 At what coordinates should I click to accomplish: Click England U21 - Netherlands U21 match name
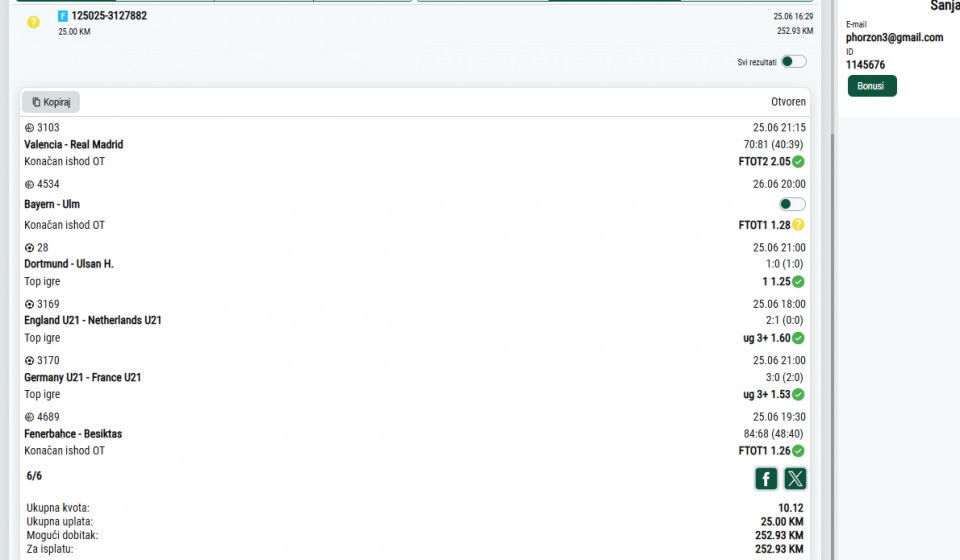coord(92,320)
